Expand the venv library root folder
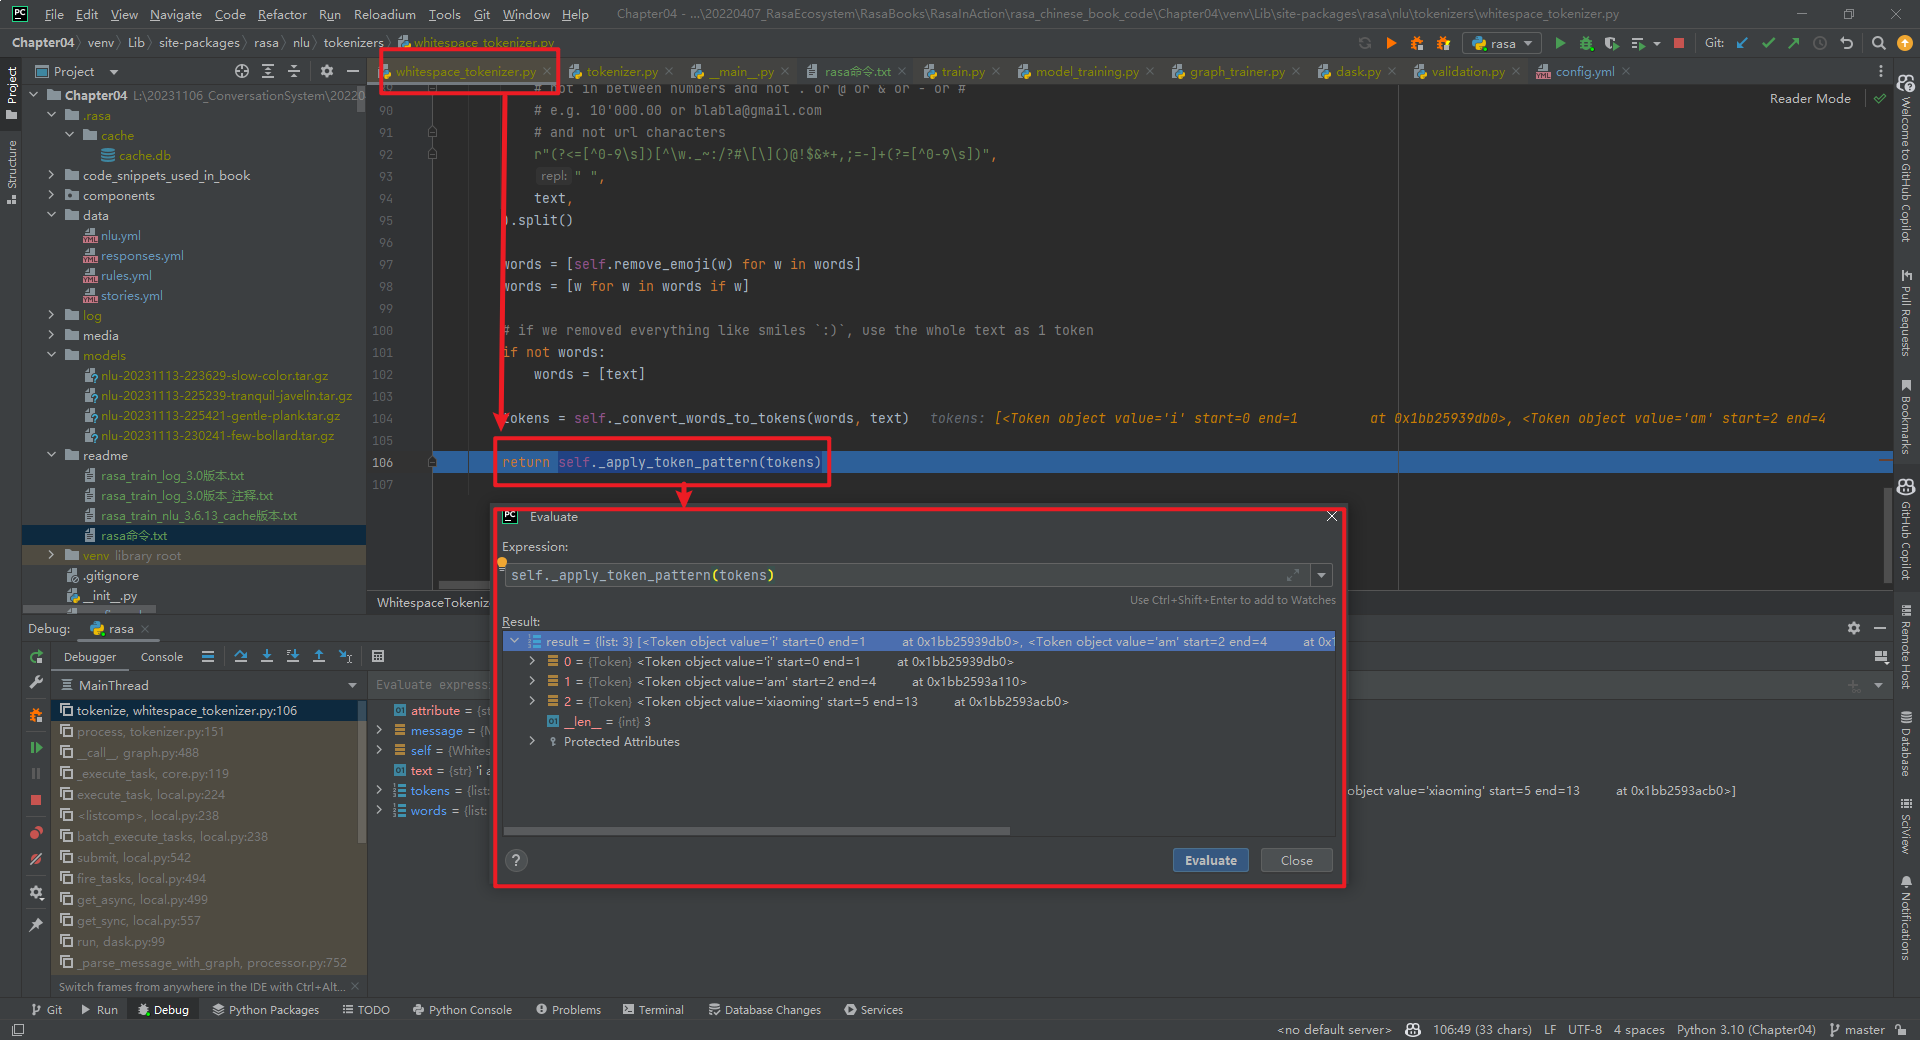The width and height of the screenshot is (1920, 1040). point(52,555)
